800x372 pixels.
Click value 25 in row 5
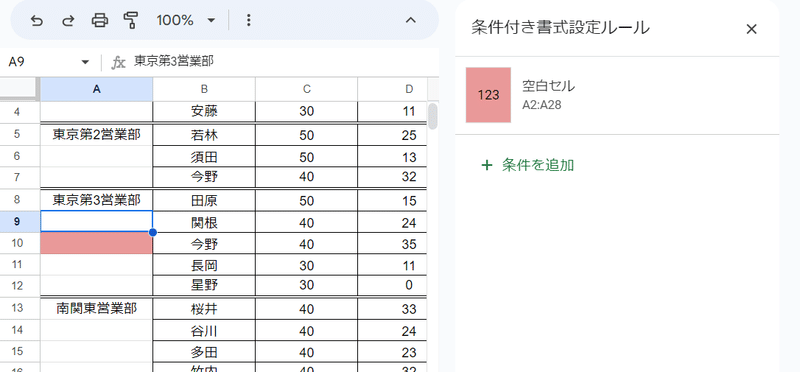(409, 135)
